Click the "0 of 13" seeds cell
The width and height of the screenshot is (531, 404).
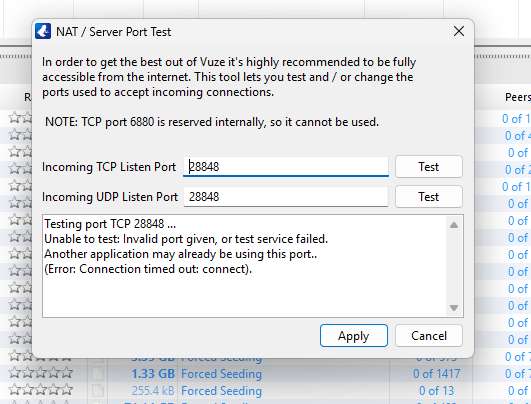coord(436,390)
